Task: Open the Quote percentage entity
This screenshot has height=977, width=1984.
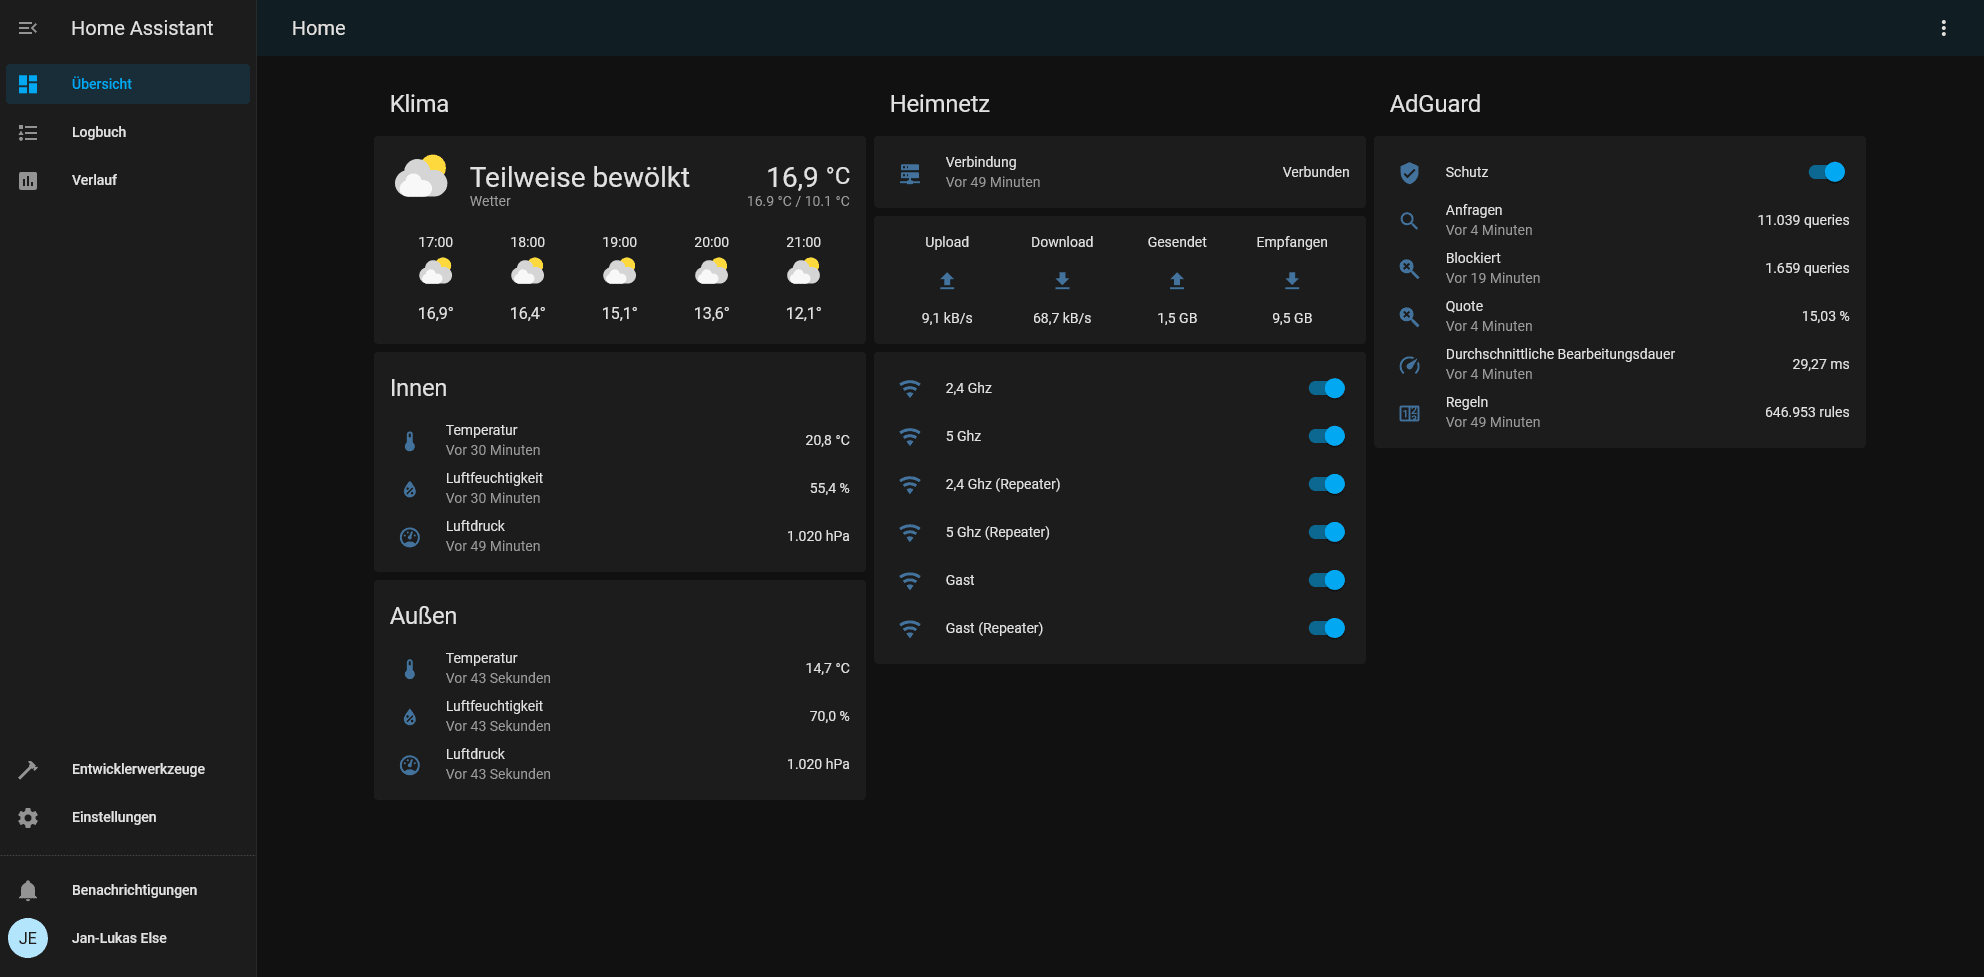Action: [1620, 316]
